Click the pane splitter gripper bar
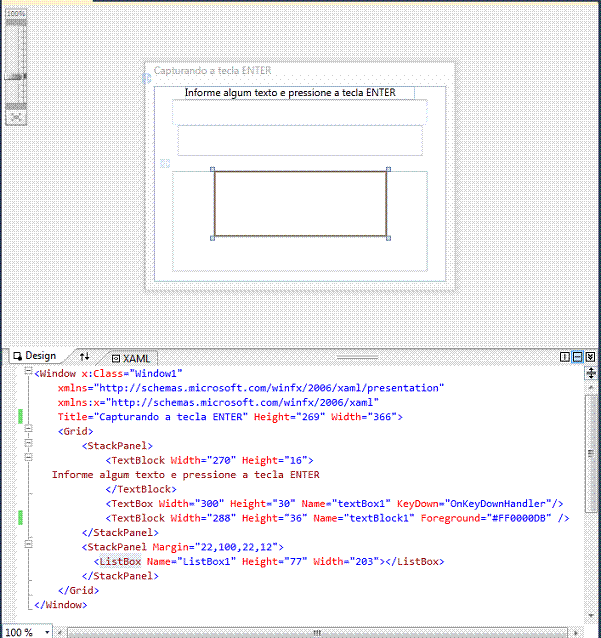601x638 pixels. pyautogui.click(x=357, y=357)
